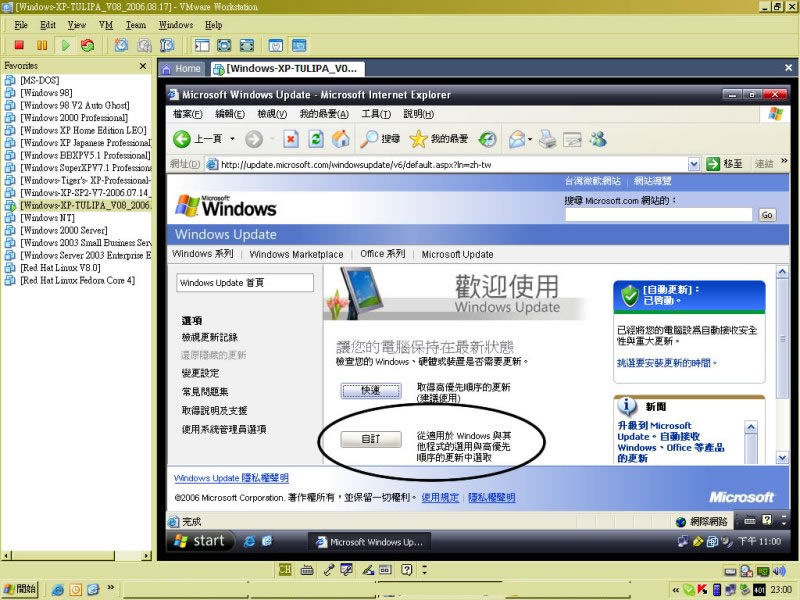Open the address bar dropdown arrow

coord(693,164)
